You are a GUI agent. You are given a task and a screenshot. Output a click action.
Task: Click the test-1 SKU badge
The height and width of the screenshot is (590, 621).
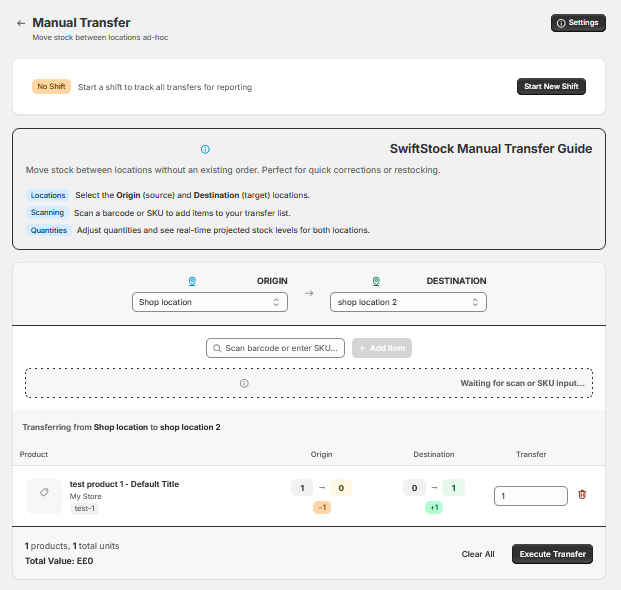pyautogui.click(x=84, y=508)
